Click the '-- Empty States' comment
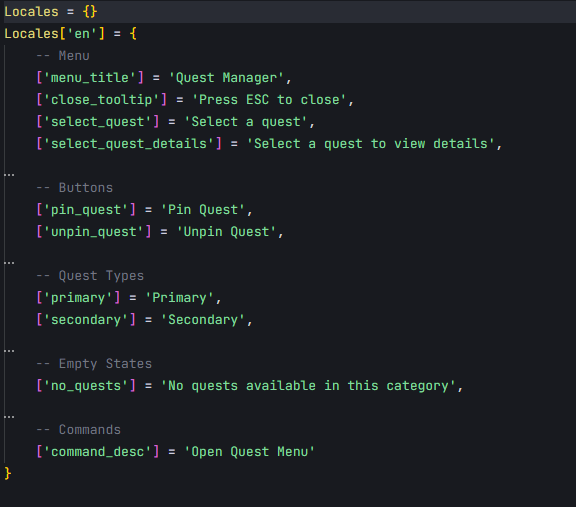The width and height of the screenshot is (576, 507). point(94,364)
